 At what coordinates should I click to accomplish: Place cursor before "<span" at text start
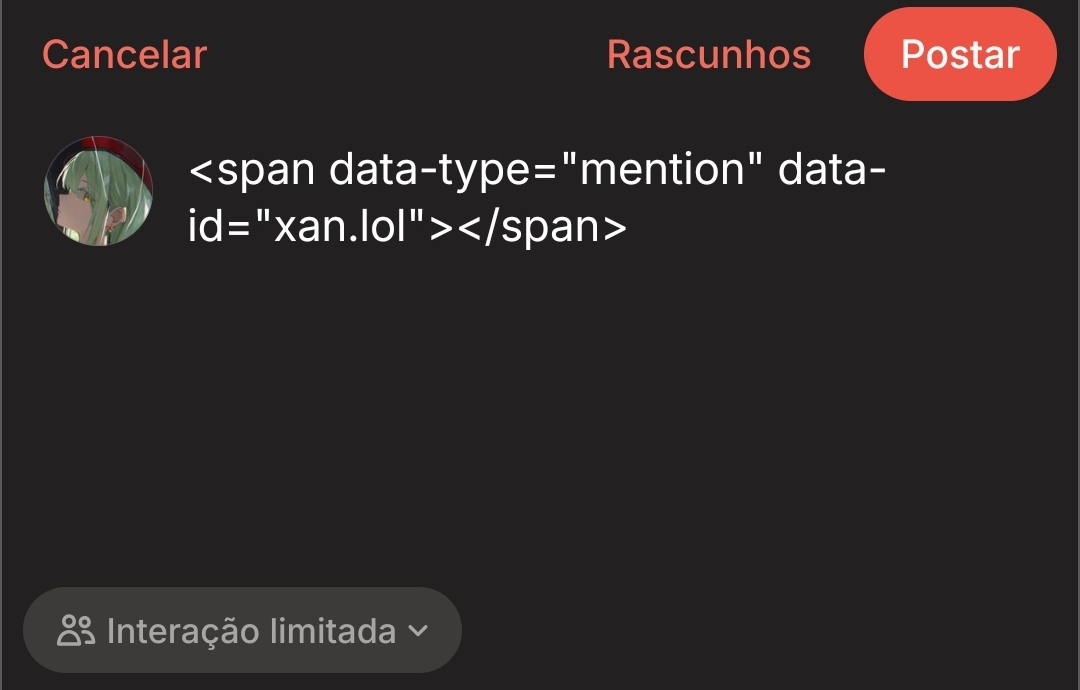pos(190,171)
